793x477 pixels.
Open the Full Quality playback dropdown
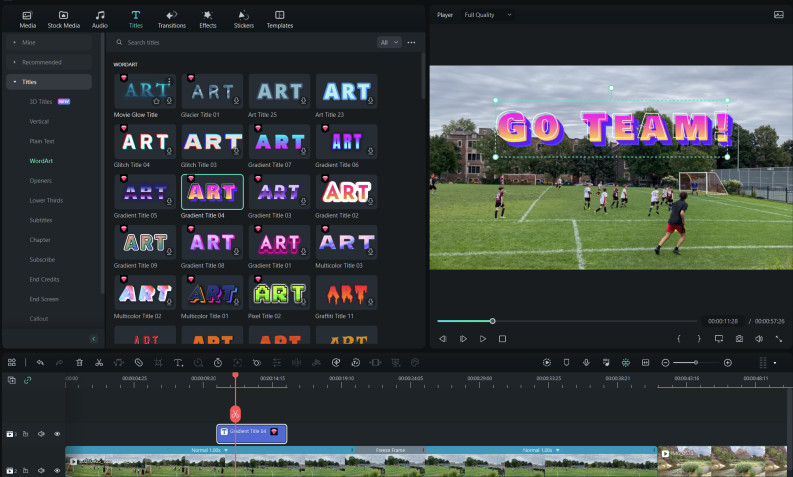pos(488,15)
